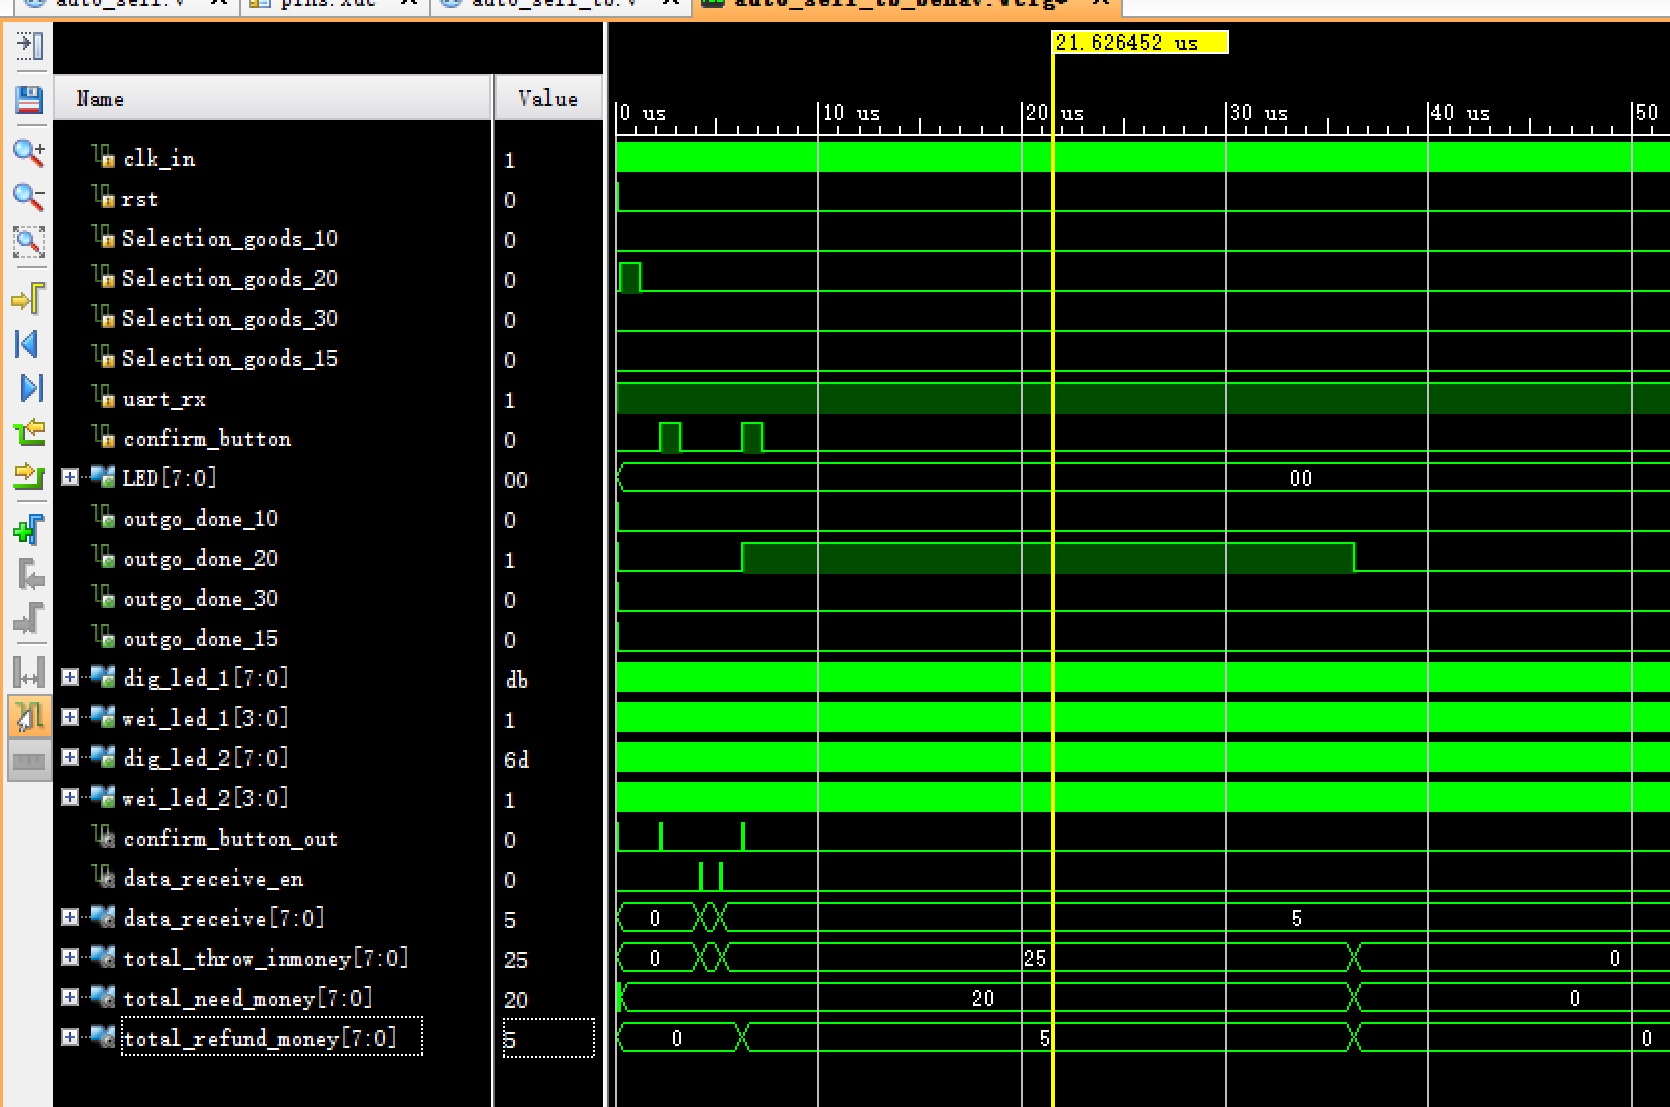Screen dimensions: 1670x1107
Task: Click the Swap Cursors icon
Action: click(28, 672)
